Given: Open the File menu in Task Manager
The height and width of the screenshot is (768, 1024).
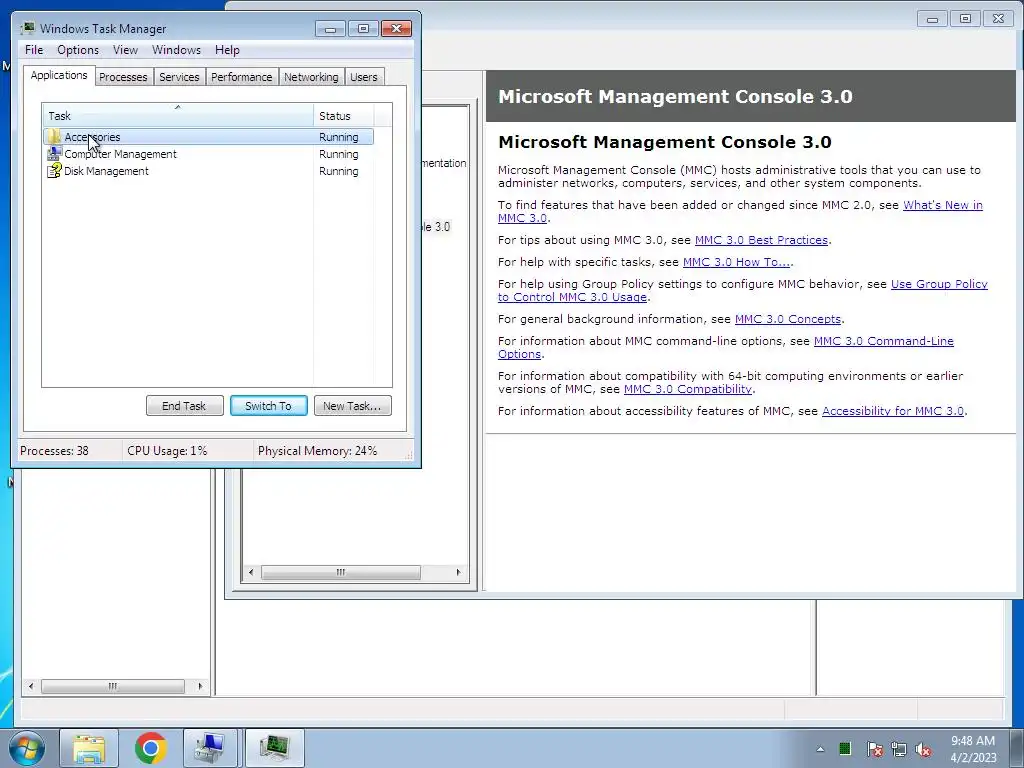Looking at the screenshot, I should (34, 50).
